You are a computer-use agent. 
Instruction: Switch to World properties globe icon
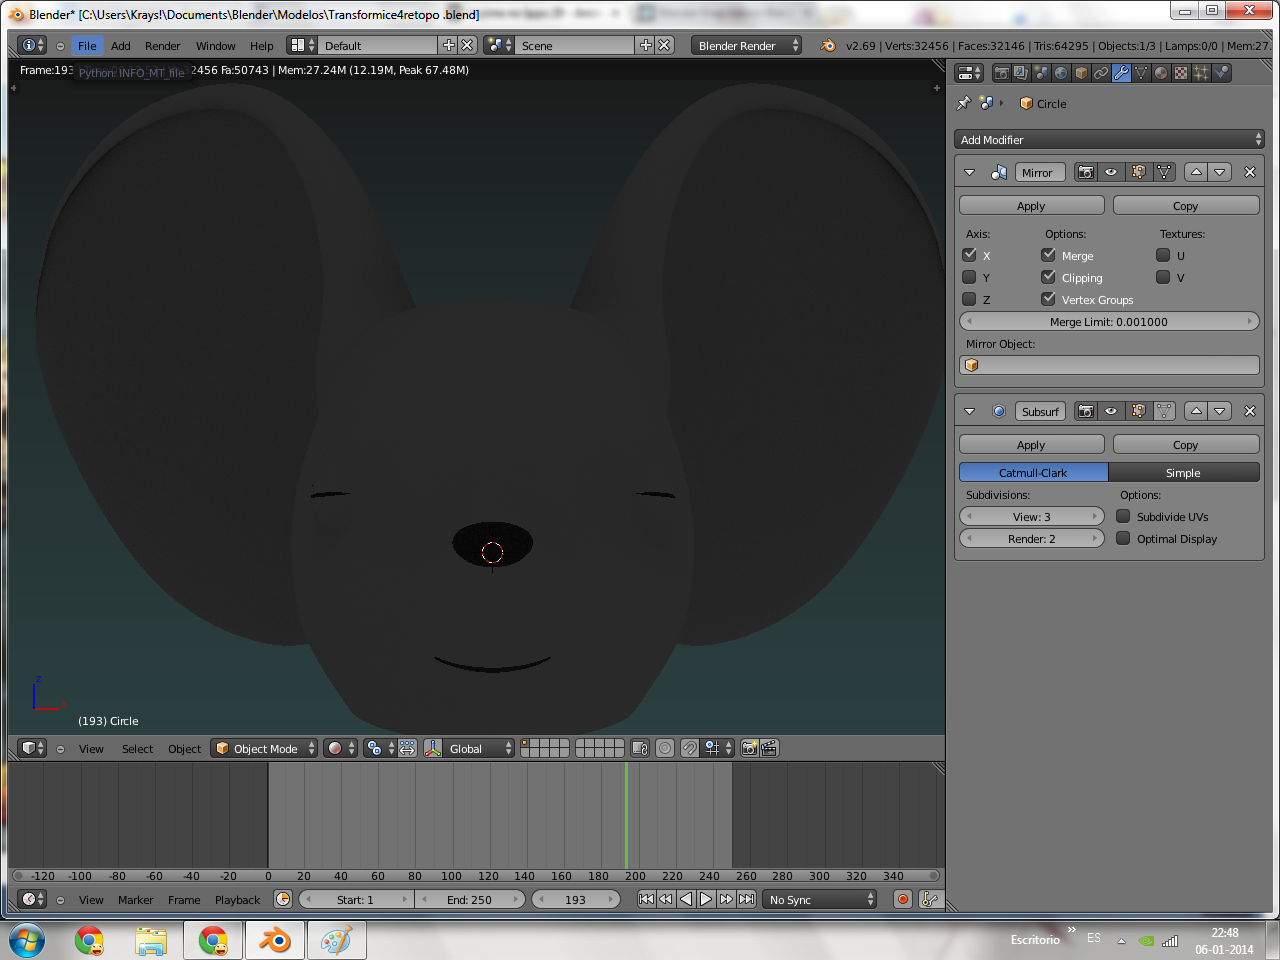click(1061, 73)
